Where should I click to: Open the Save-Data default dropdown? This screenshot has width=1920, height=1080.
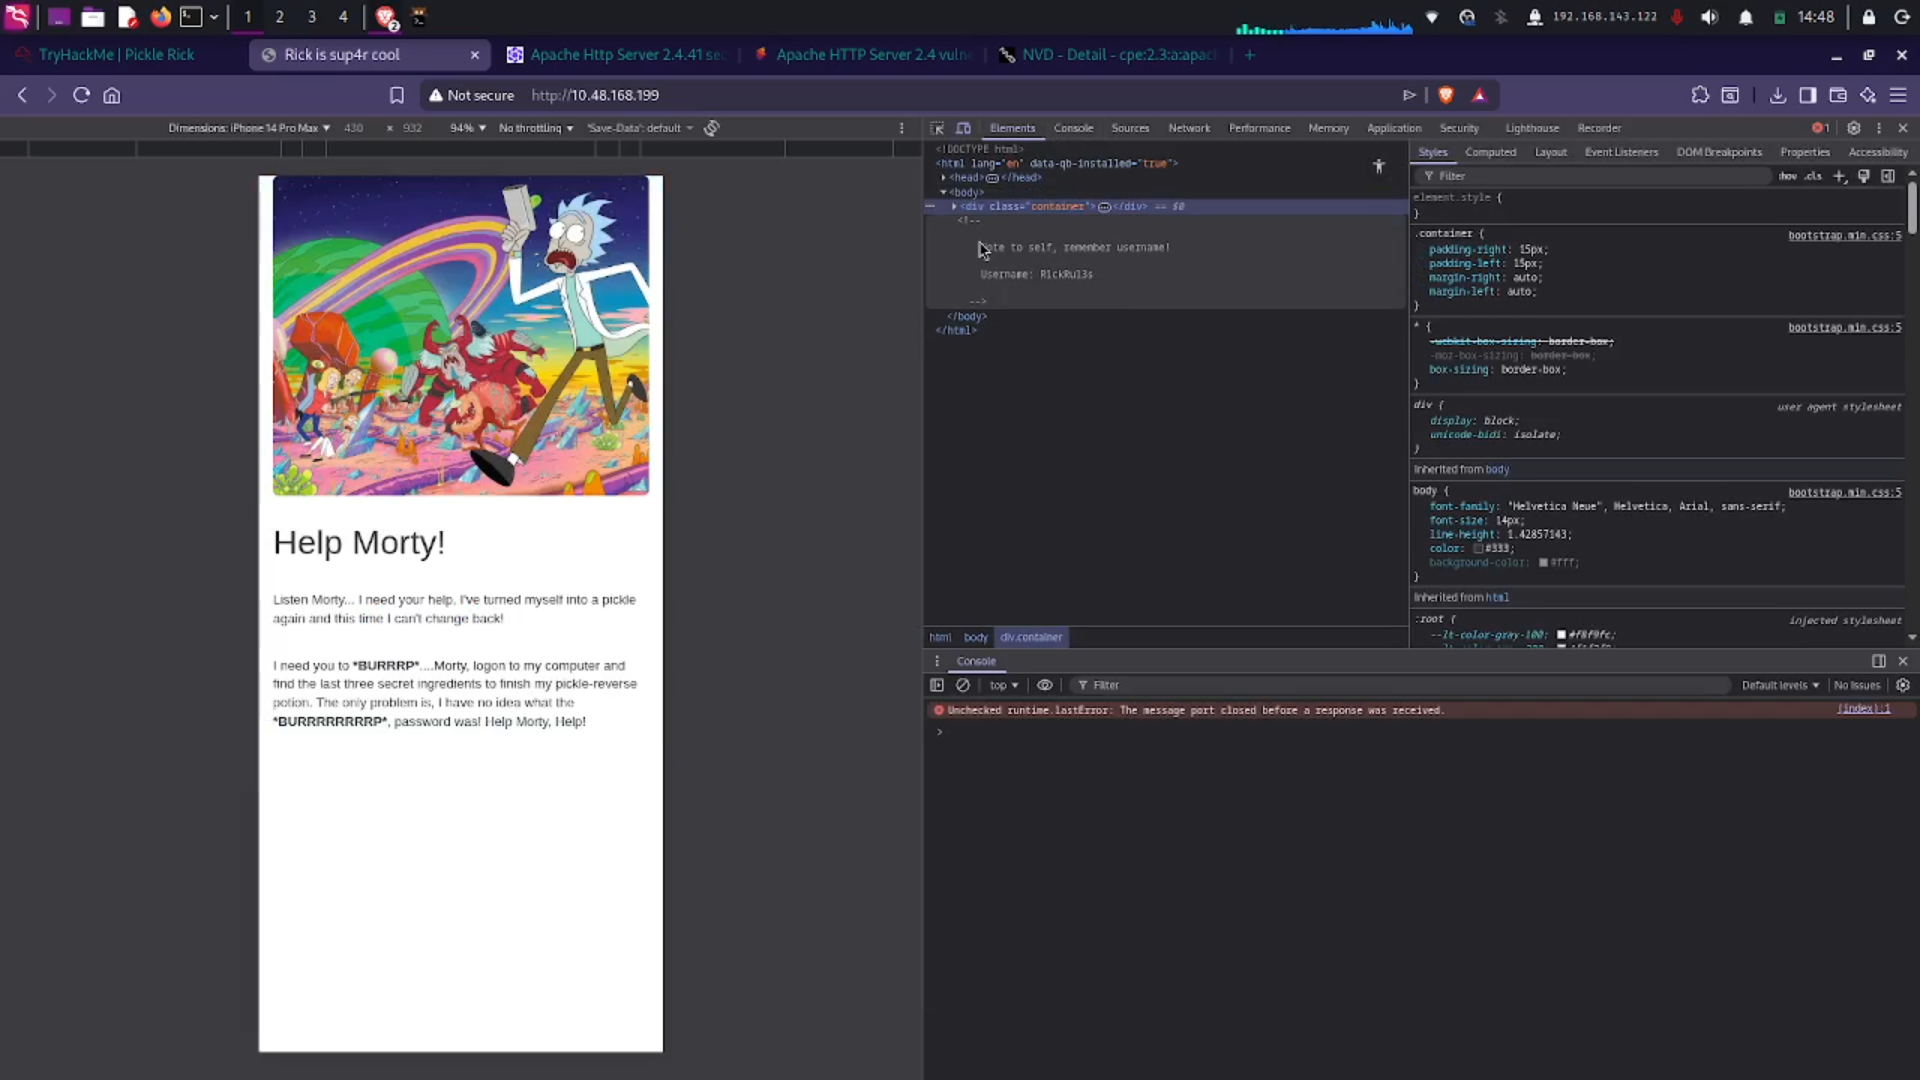click(x=640, y=128)
